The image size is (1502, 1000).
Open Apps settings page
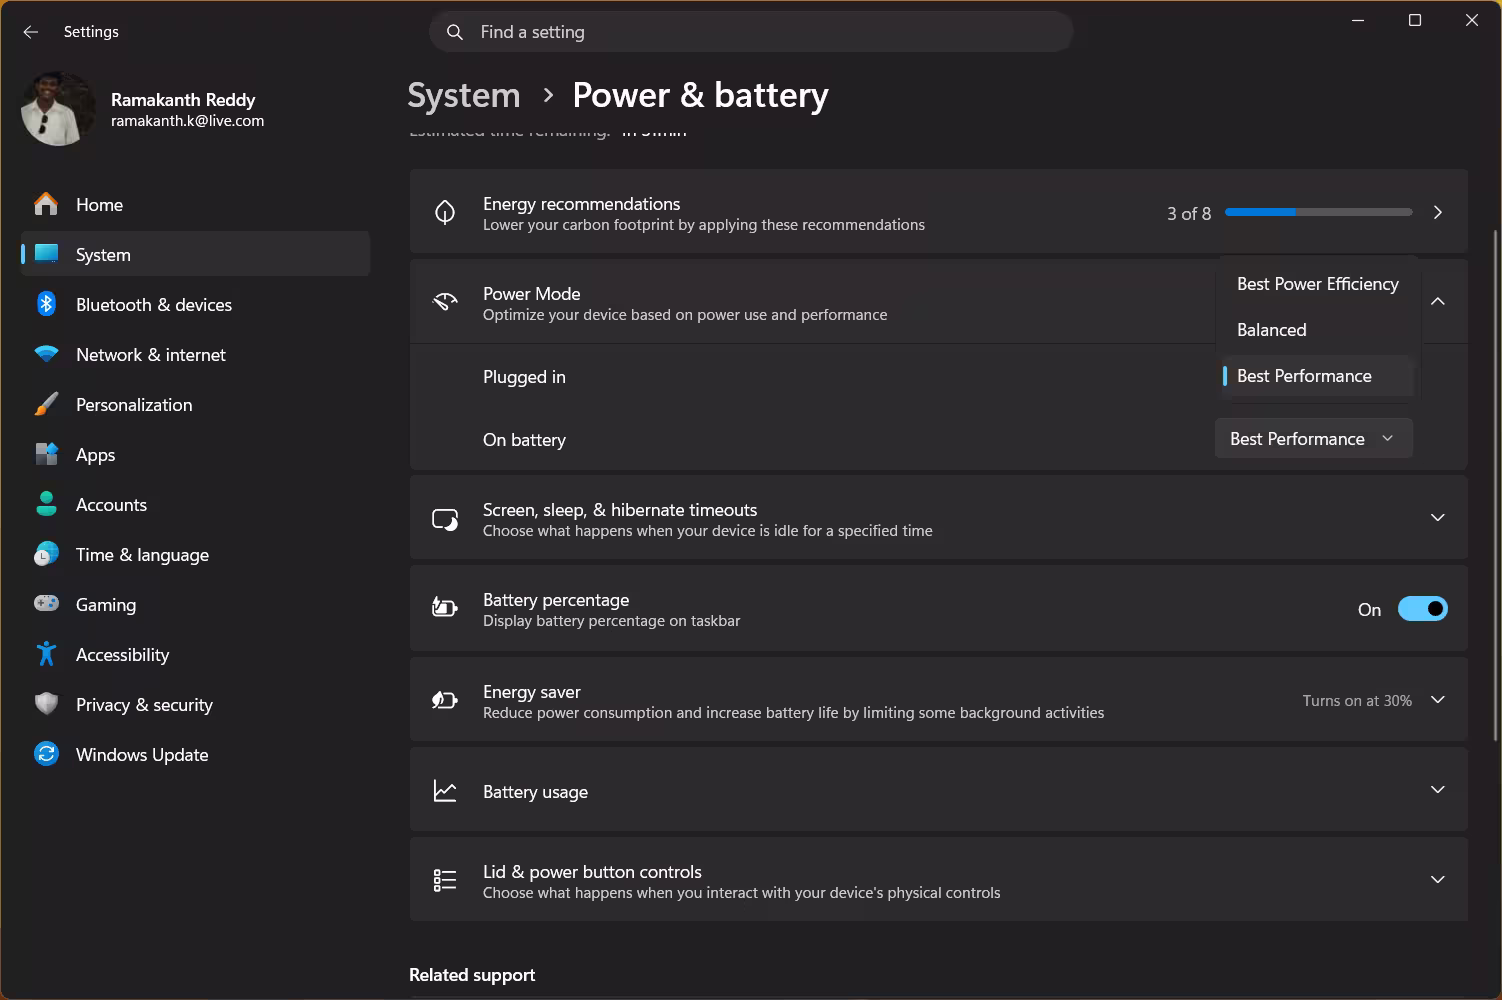(195, 454)
